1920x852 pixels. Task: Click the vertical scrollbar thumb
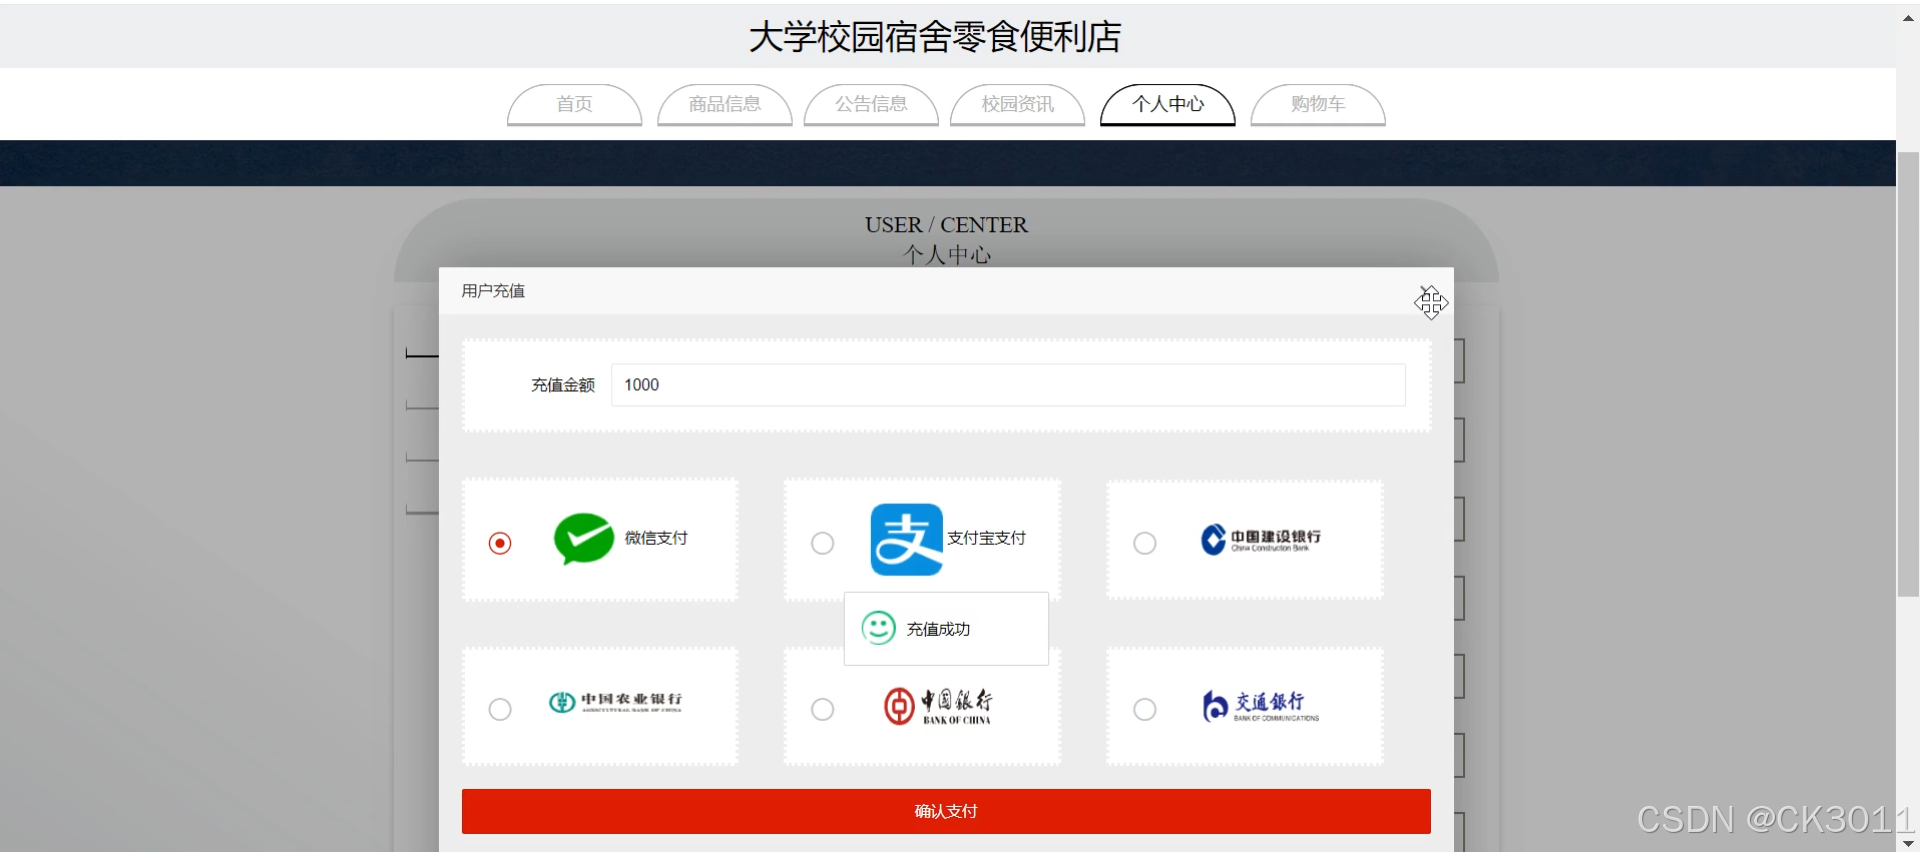coord(1908,375)
